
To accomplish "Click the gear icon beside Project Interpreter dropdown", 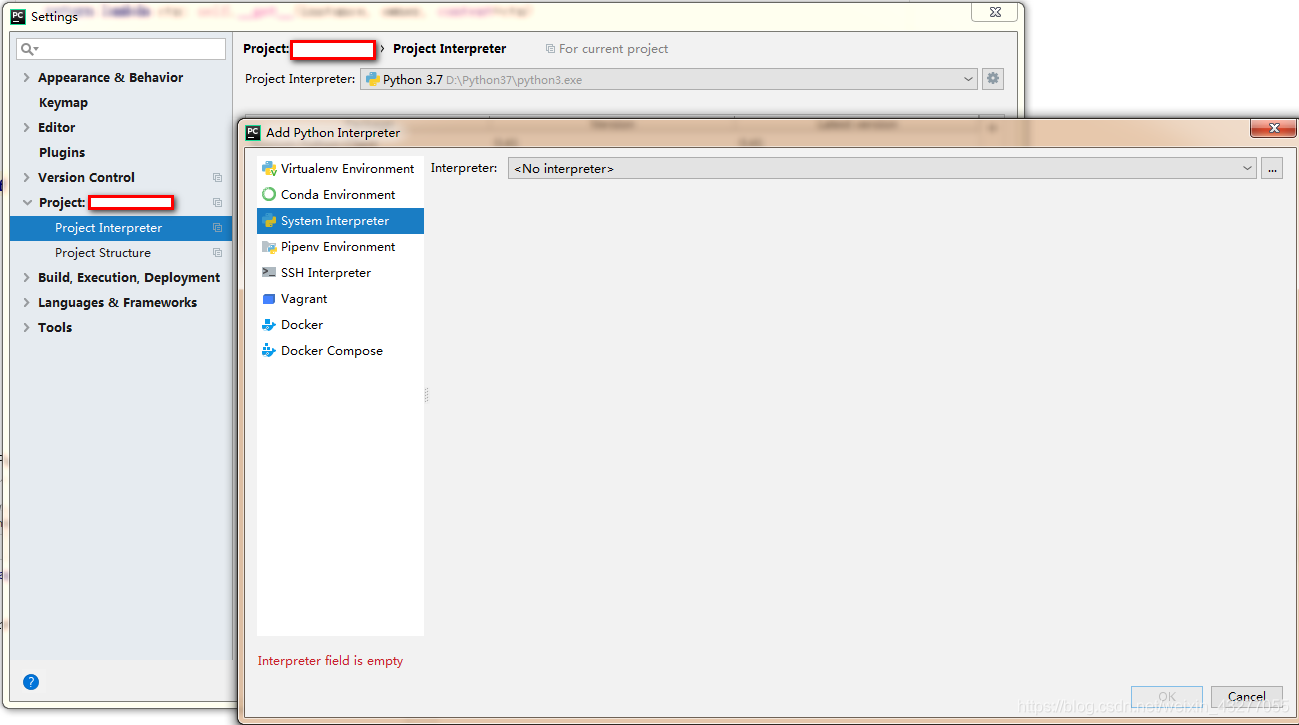I will click(x=992, y=79).
